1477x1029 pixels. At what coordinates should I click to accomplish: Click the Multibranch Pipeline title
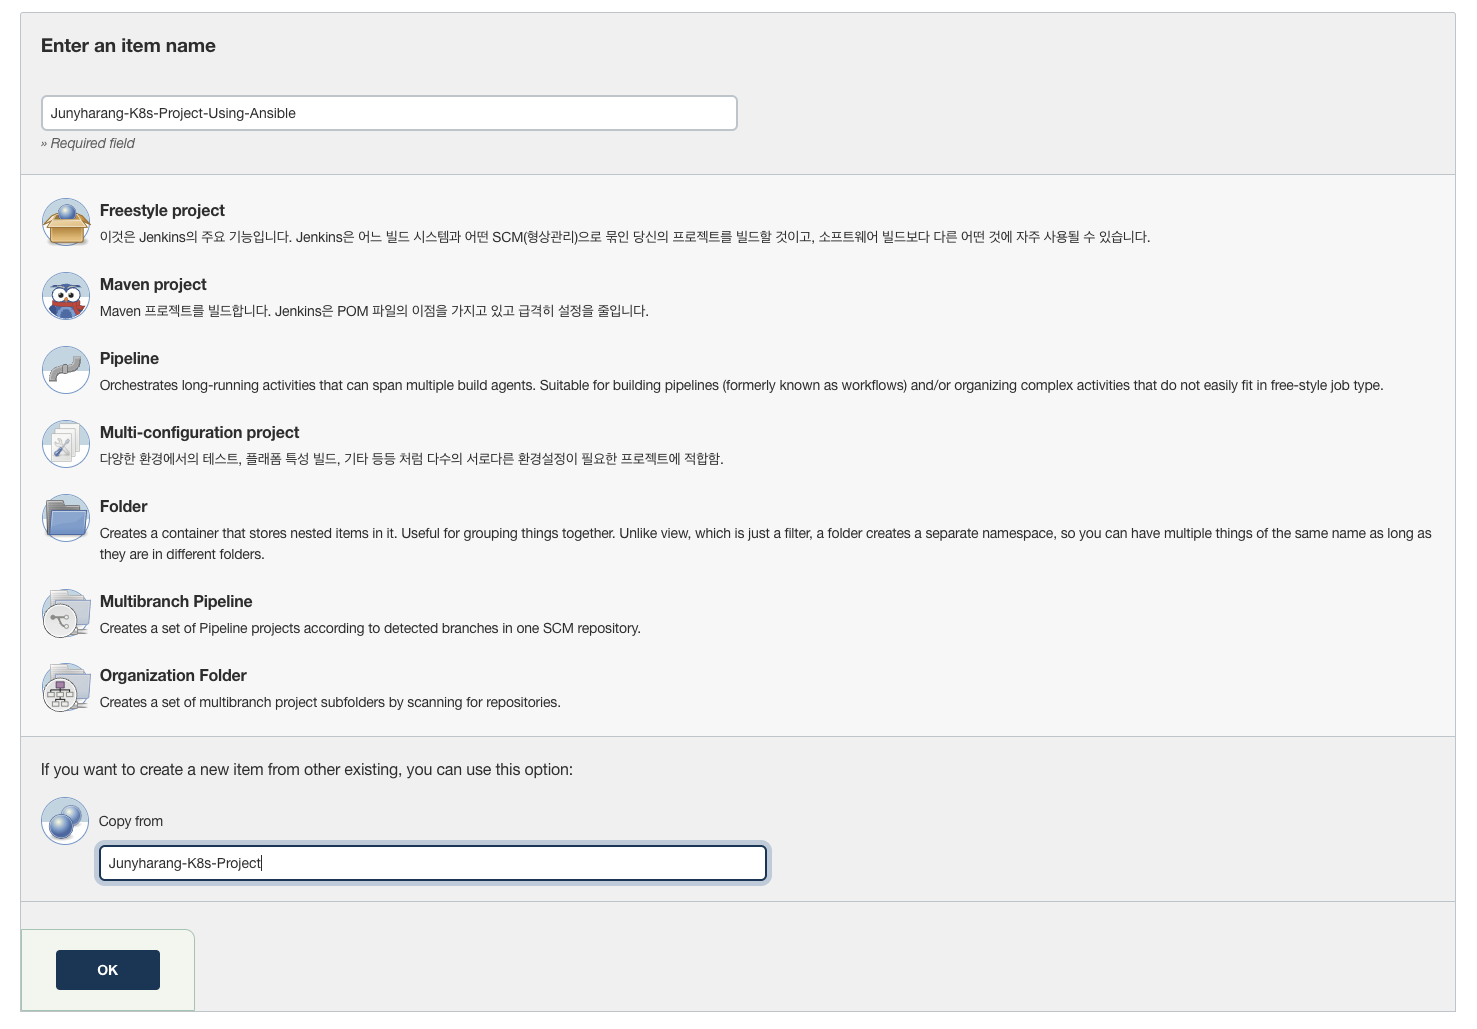click(176, 602)
